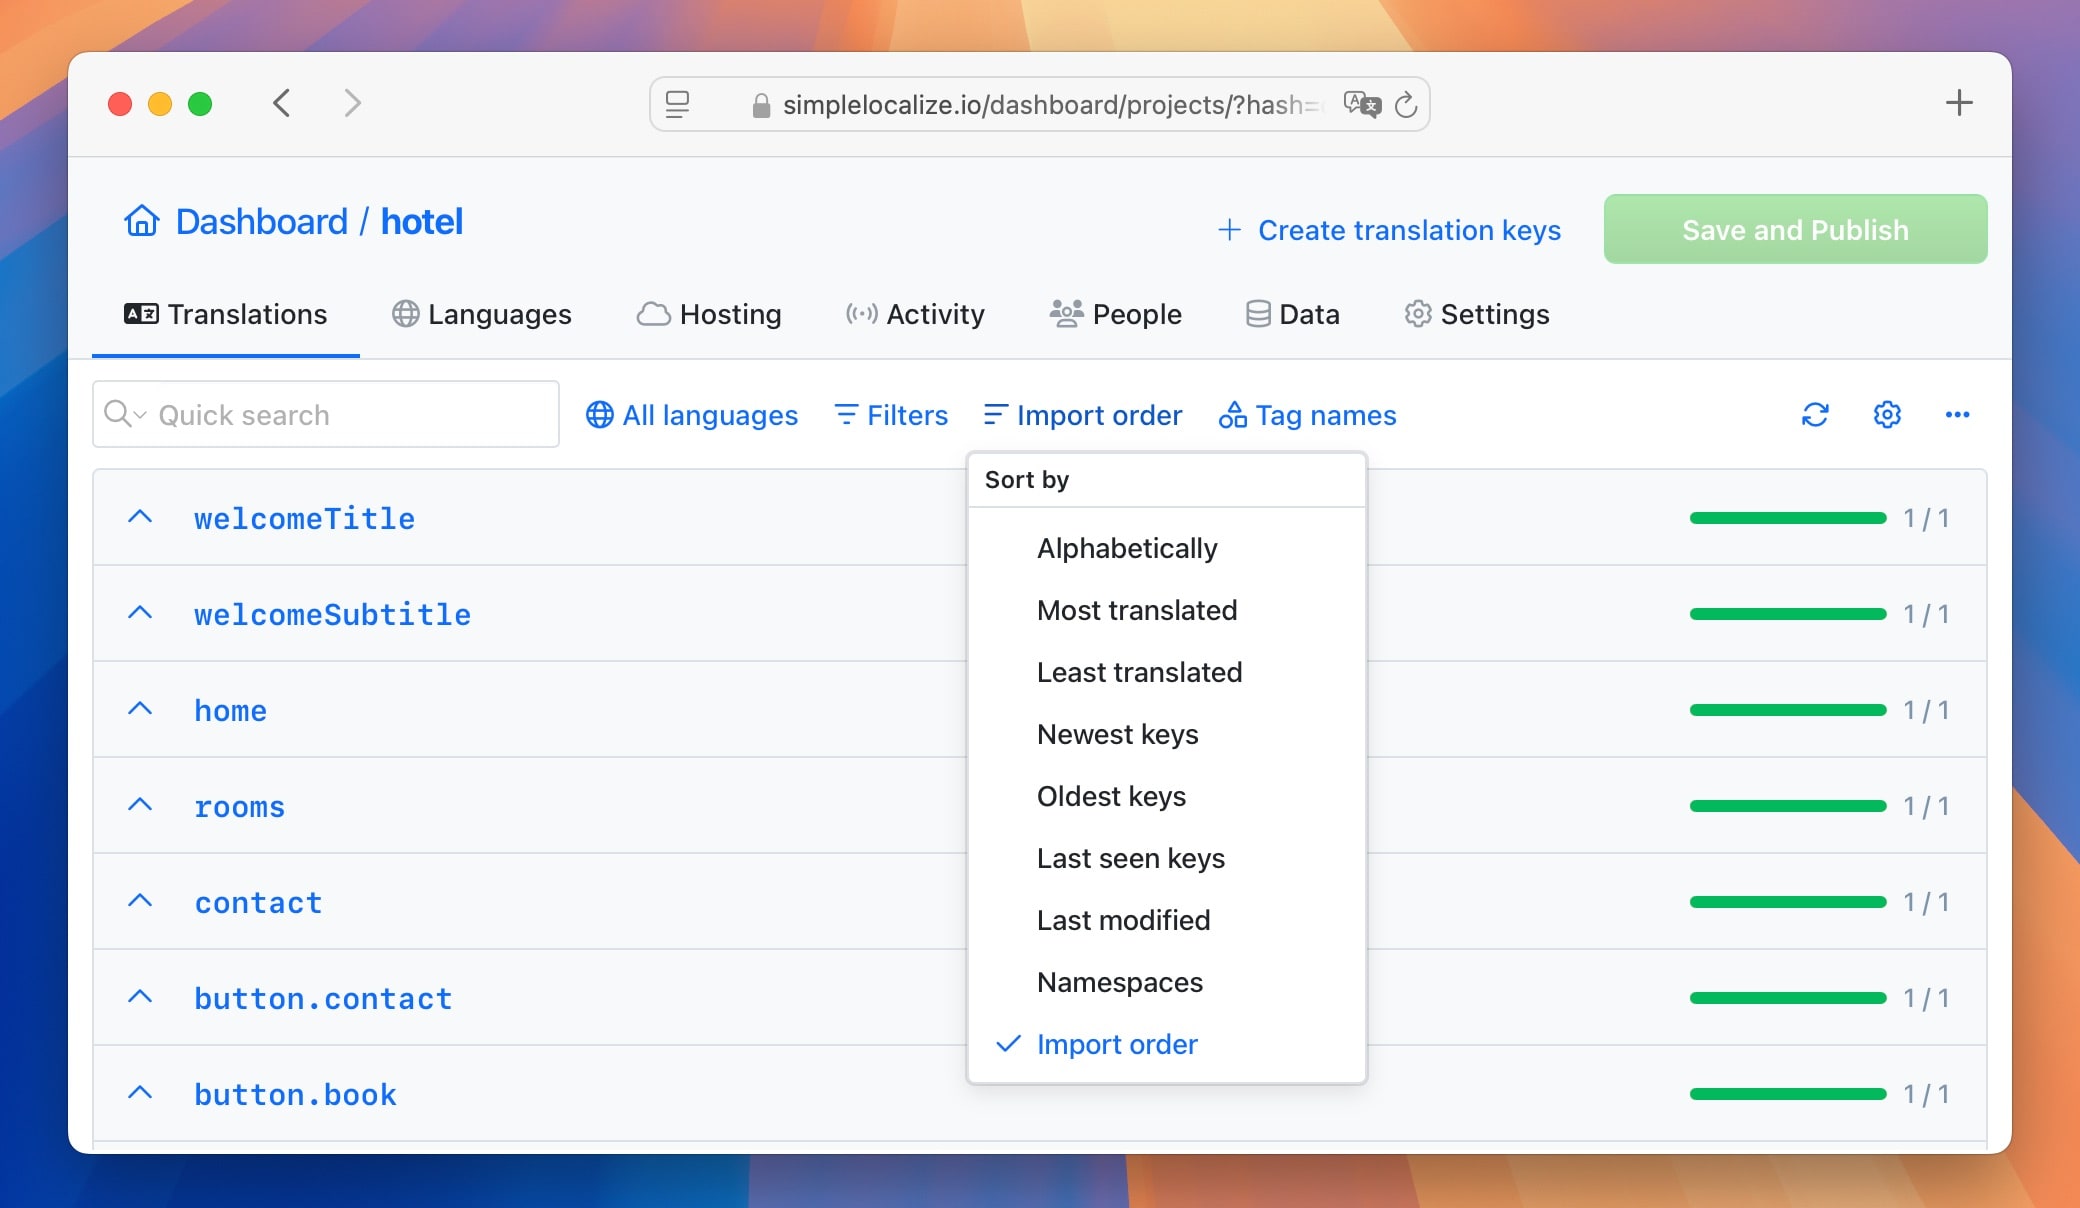Click the 1 / 1 count on contact row
Viewport: 2080px width, 1208px height.
pyautogui.click(x=1926, y=902)
